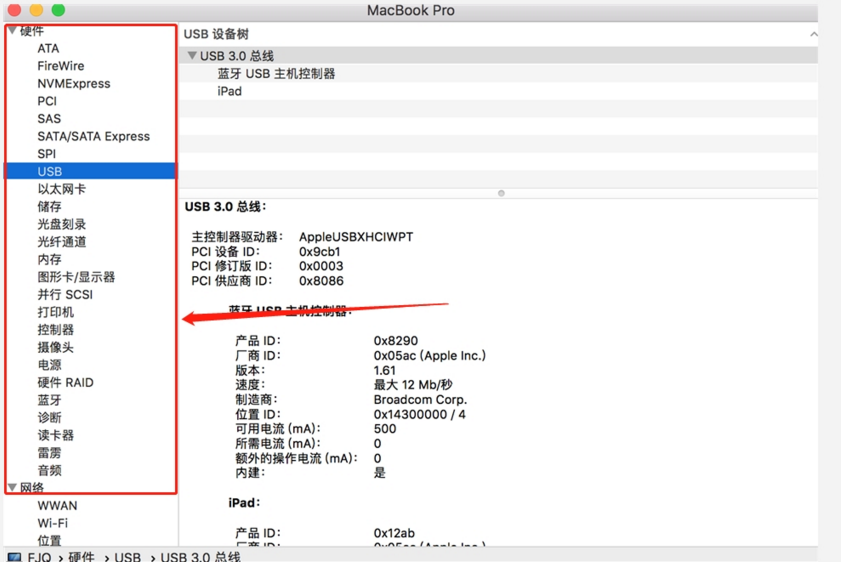Select 蓝牙 Bluetooth in the sidebar

click(x=49, y=400)
